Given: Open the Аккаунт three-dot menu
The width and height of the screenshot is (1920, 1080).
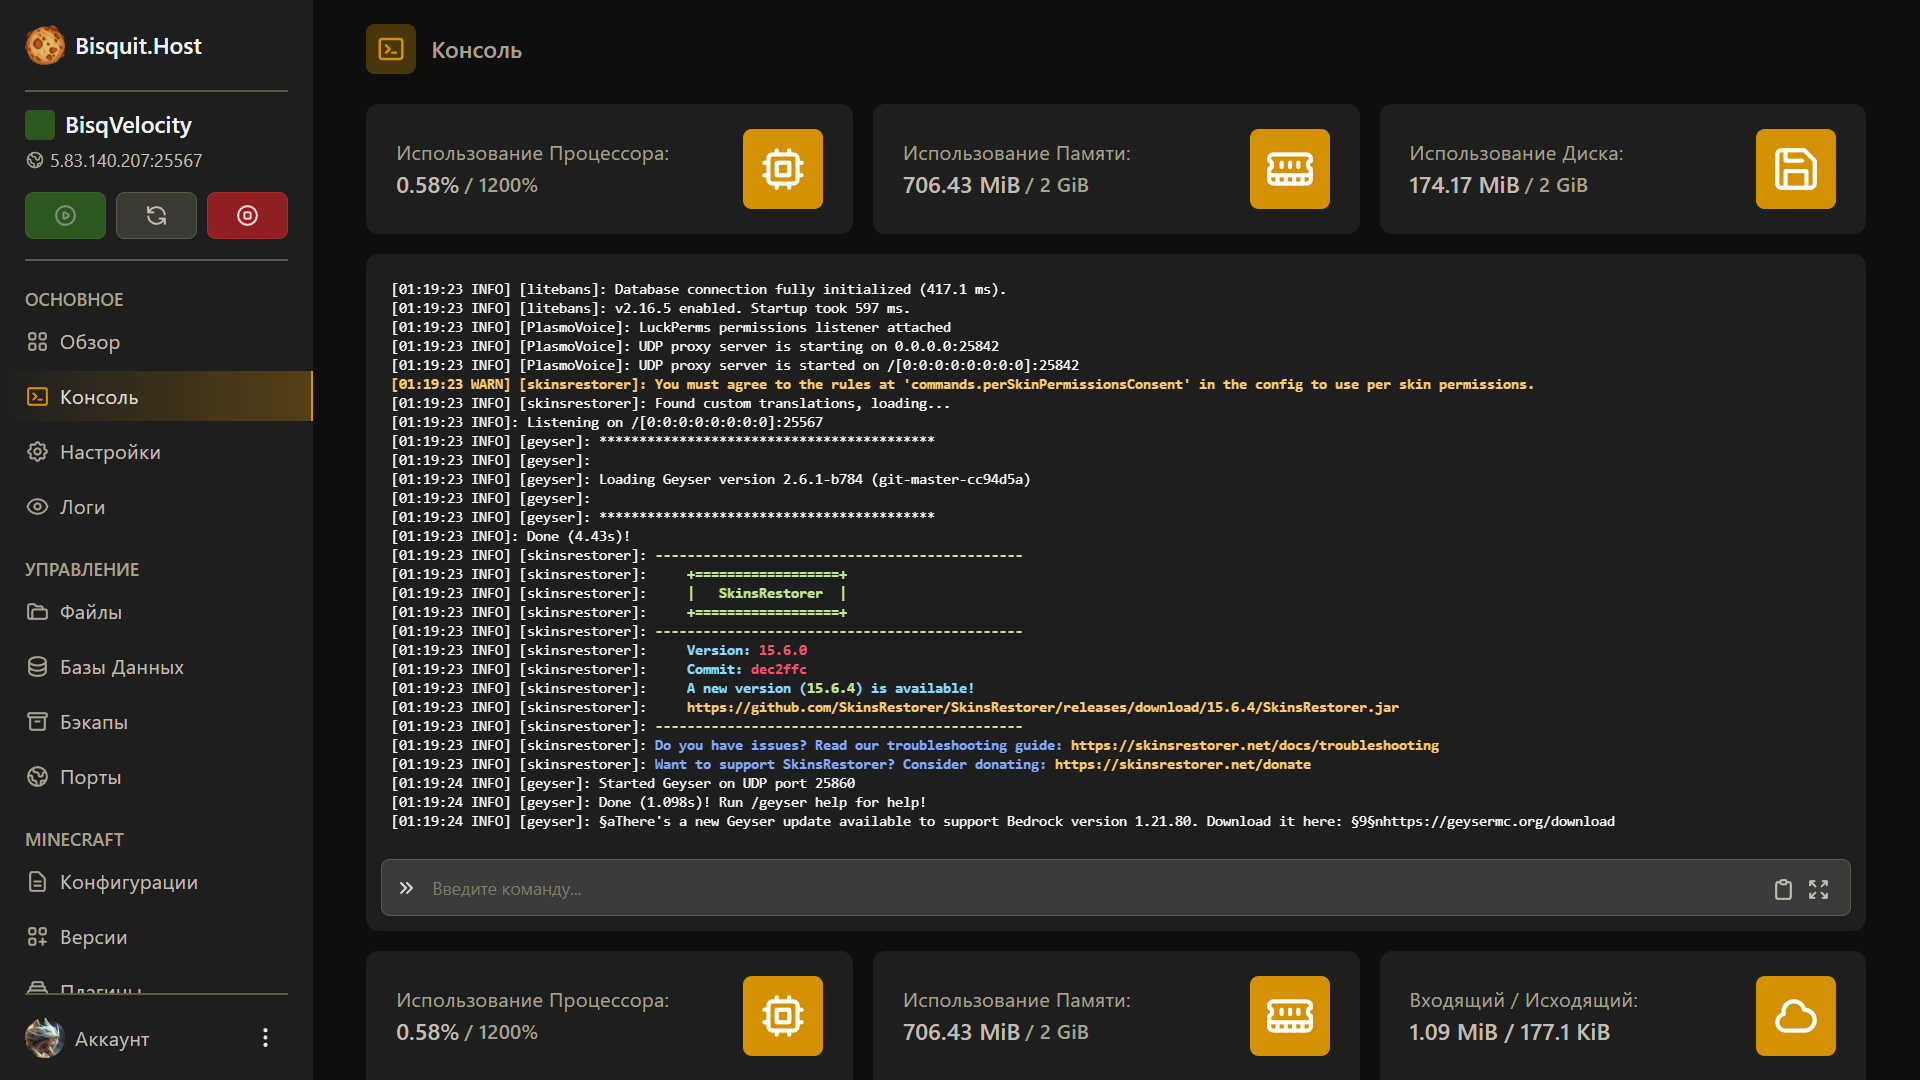Looking at the screenshot, I should point(265,1037).
